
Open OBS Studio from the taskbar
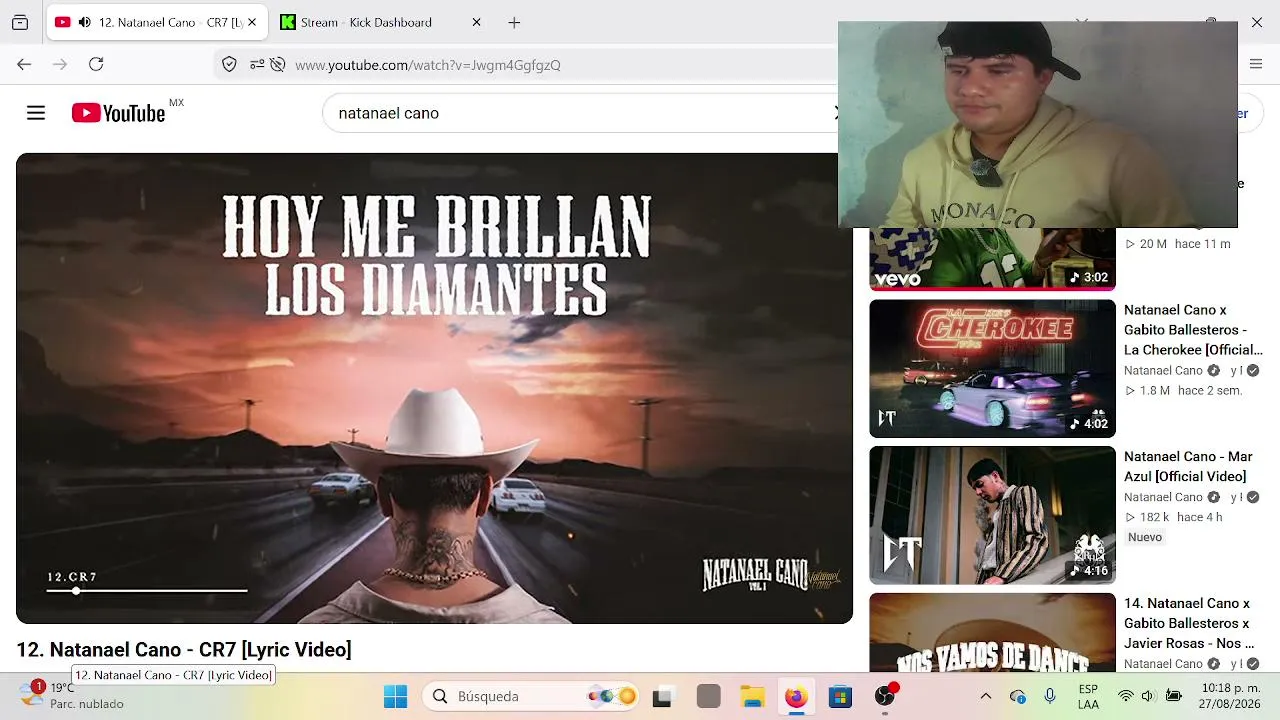click(x=885, y=696)
